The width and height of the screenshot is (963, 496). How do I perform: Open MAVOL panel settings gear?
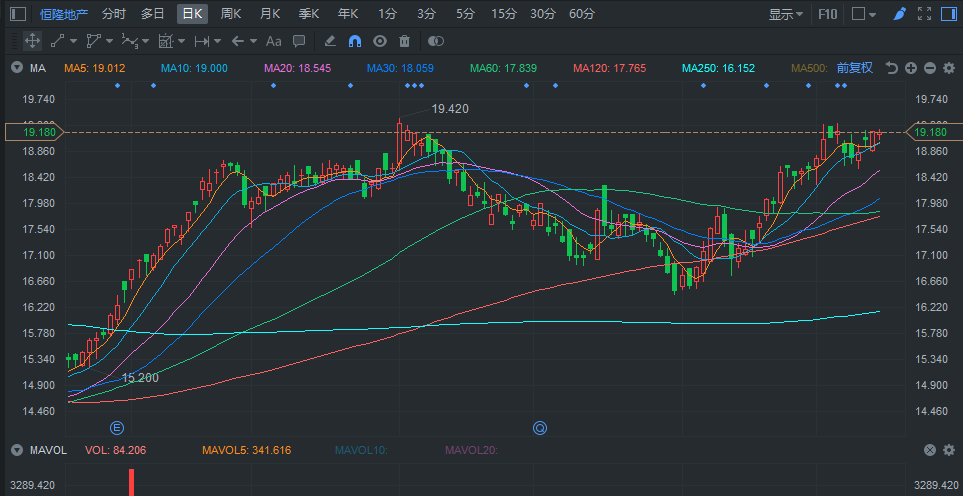pos(949,451)
